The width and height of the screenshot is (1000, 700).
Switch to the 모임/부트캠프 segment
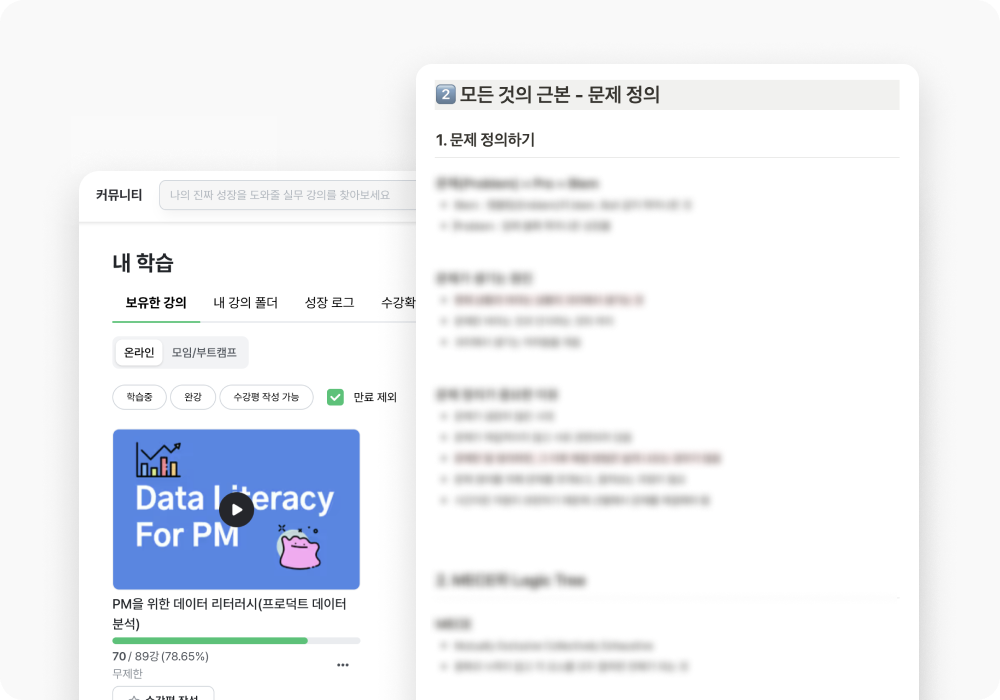click(204, 353)
